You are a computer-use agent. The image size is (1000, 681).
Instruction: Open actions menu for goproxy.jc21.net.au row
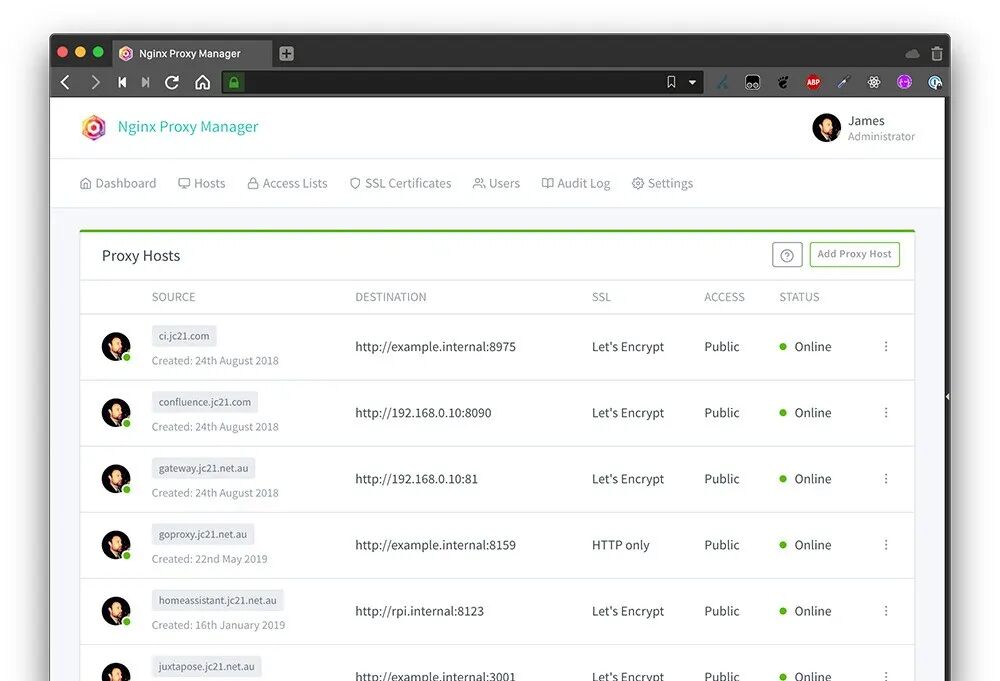pyautogui.click(x=886, y=545)
